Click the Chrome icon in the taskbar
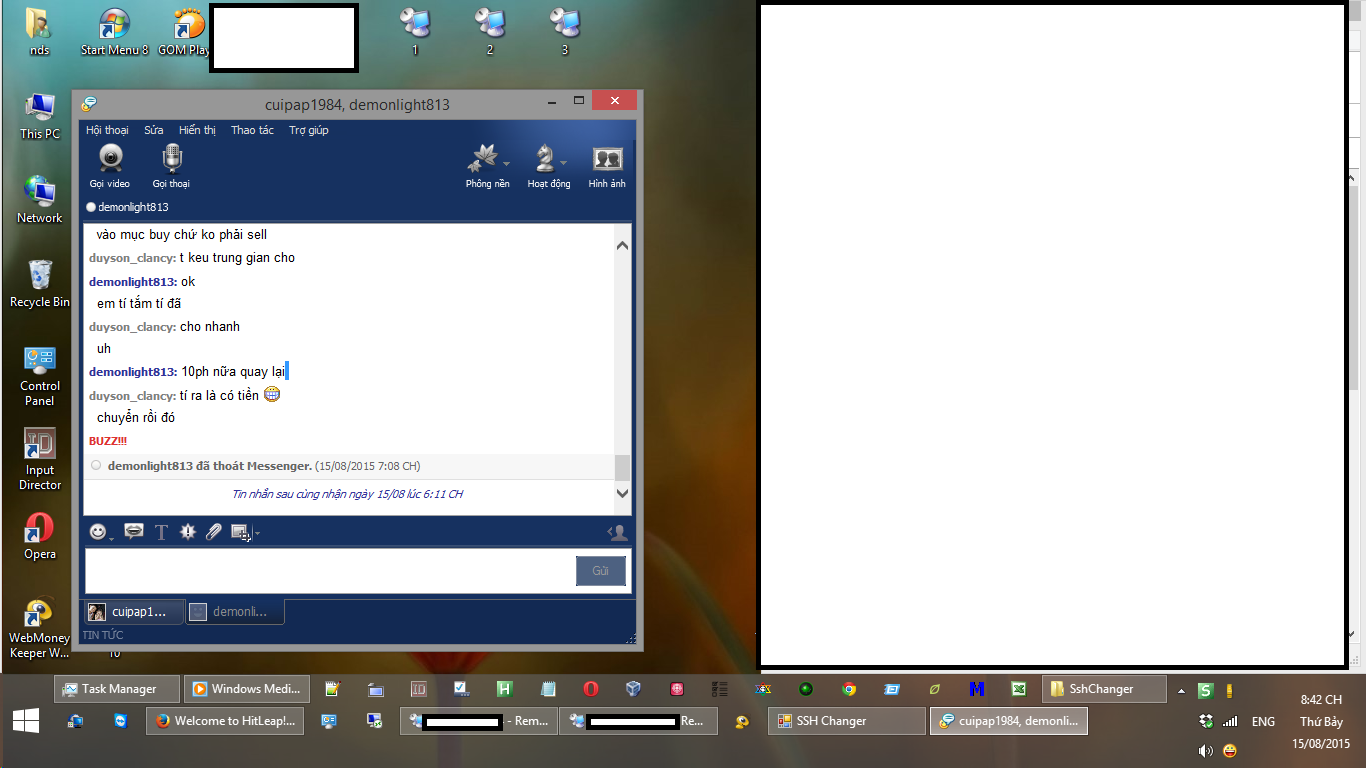This screenshot has height=768, width=1366. (x=849, y=689)
